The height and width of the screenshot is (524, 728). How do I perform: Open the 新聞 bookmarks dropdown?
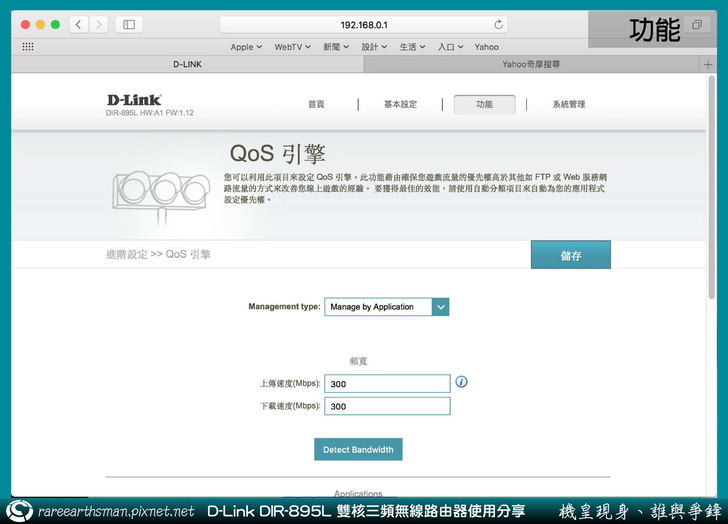(x=336, y=47)
